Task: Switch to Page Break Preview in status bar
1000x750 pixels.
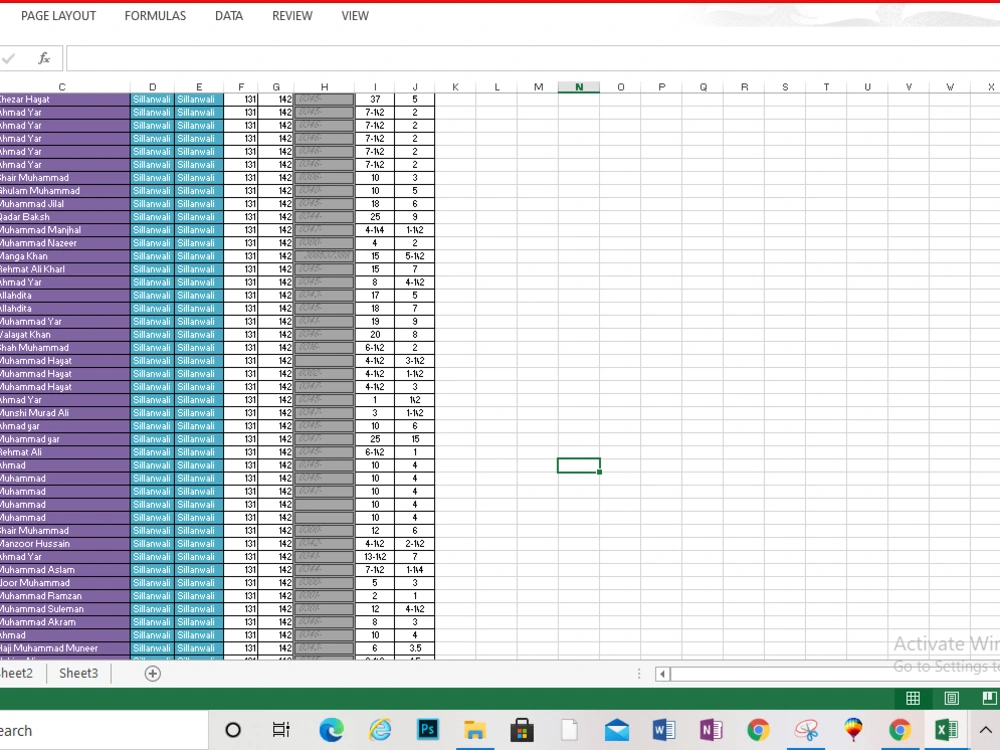Action: (x=990, y=698)
